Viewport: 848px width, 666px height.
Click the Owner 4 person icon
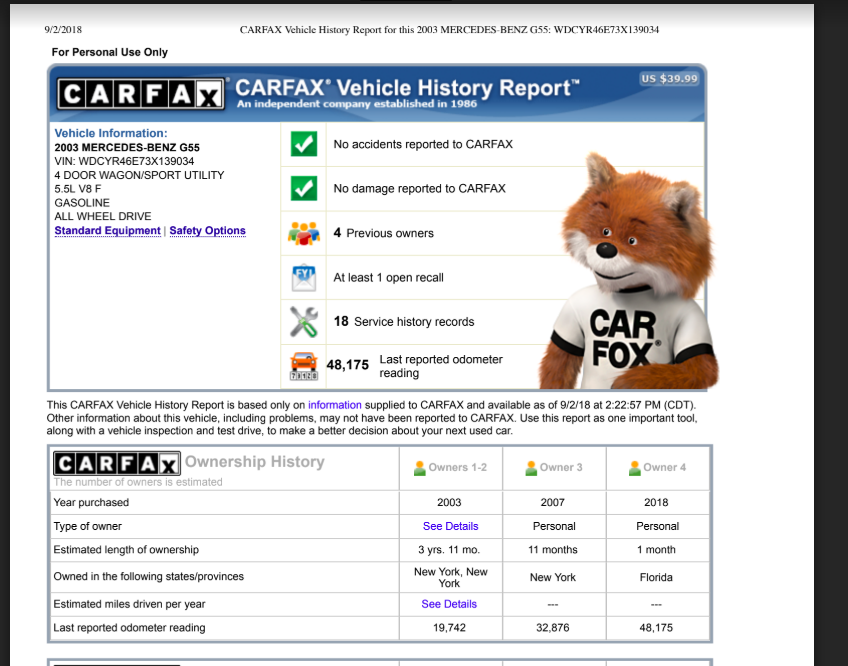(x=635, y=468)
